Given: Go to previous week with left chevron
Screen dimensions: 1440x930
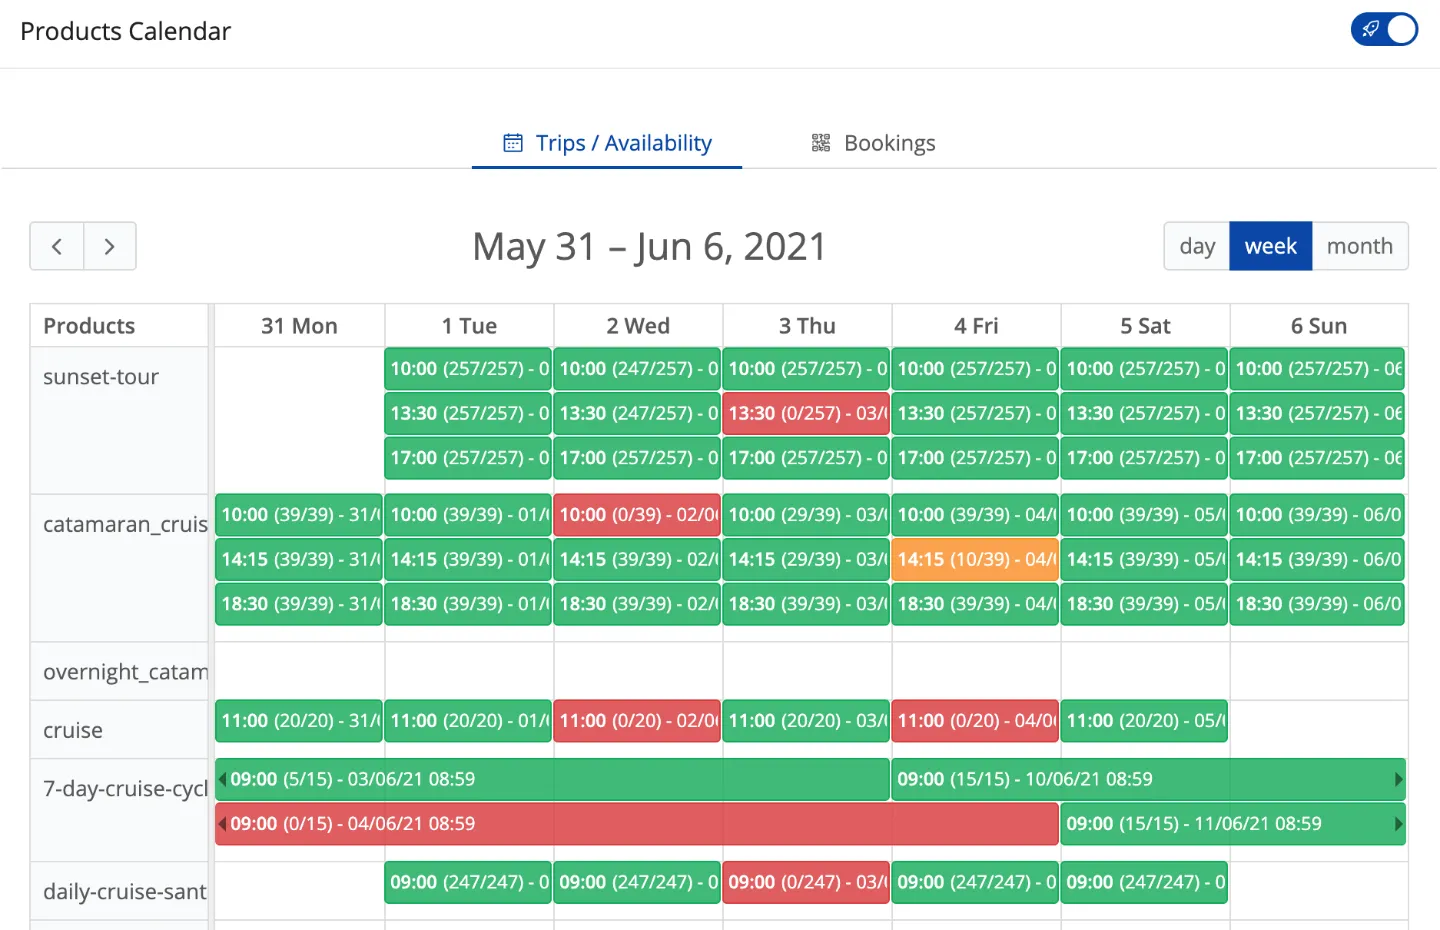Looking at the screenshot, I should (57, 246).
